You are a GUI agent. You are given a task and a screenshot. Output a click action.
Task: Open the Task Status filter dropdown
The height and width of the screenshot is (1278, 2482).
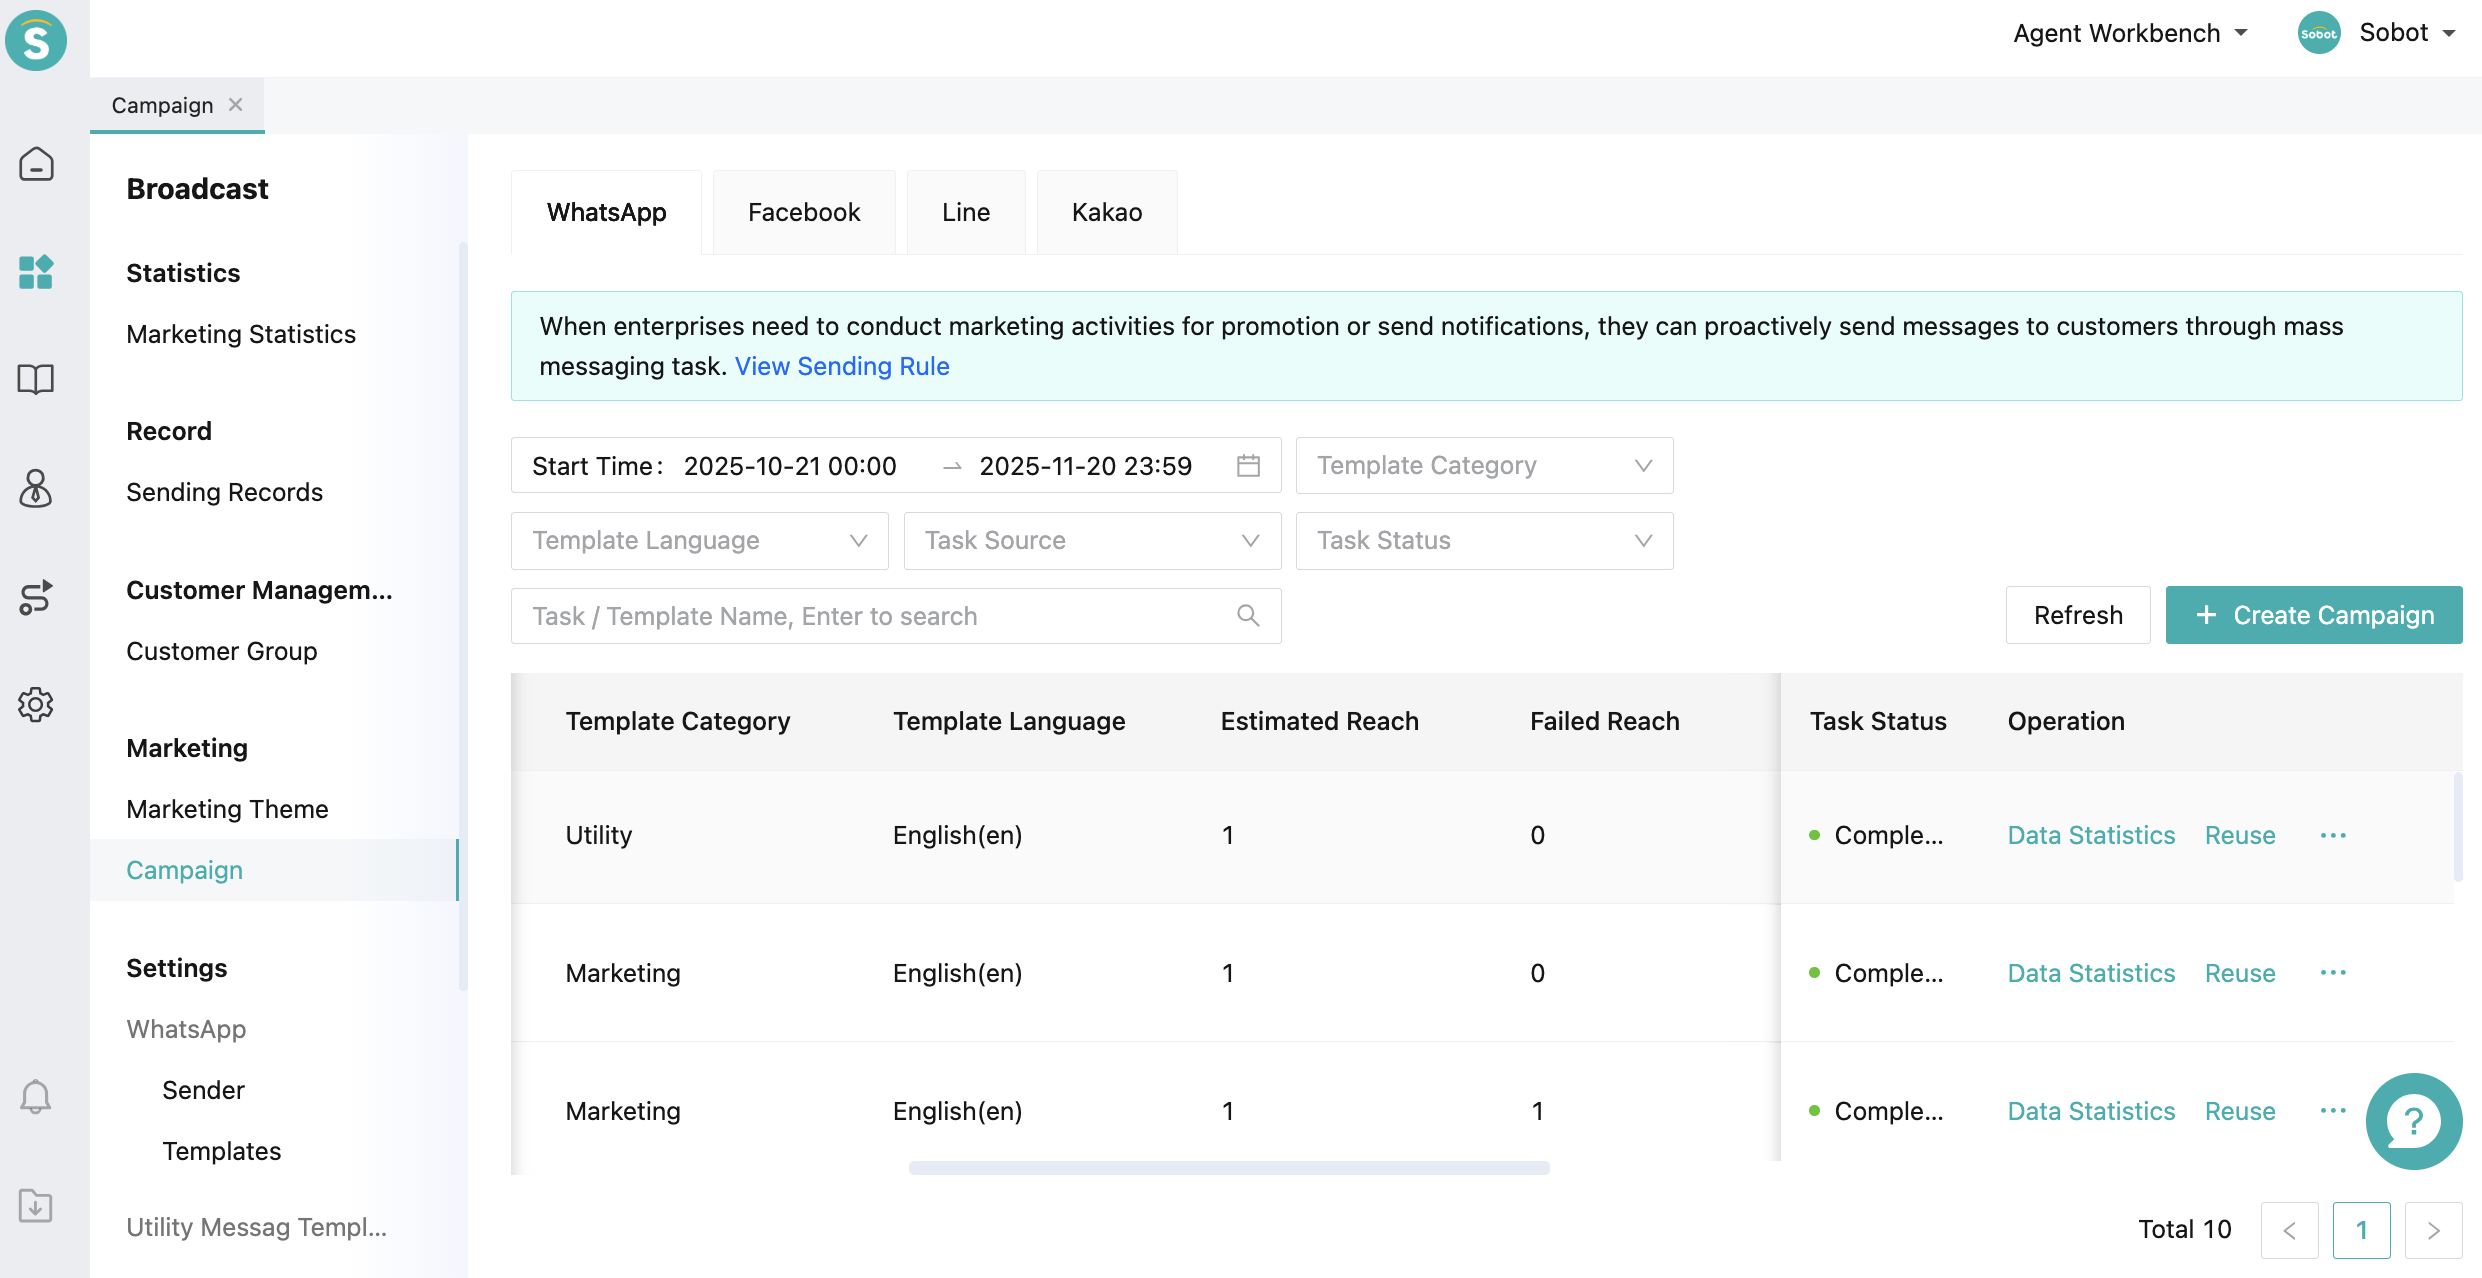point(1484,541)
